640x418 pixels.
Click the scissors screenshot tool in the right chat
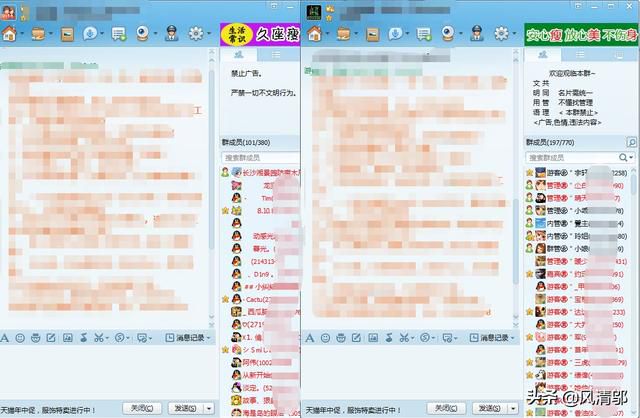pyautogui.click(x=404, y=338)
